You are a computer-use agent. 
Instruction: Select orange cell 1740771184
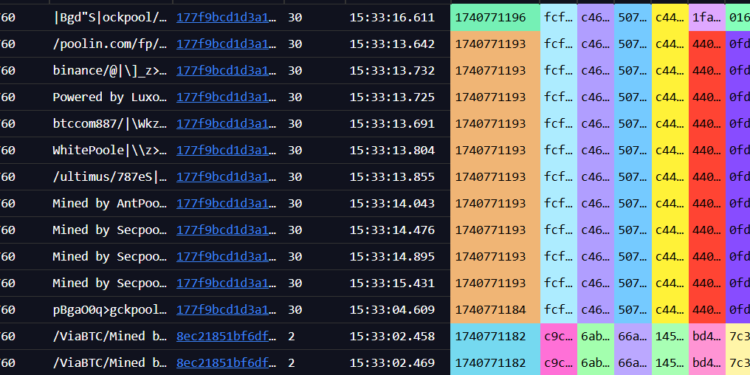495,310
